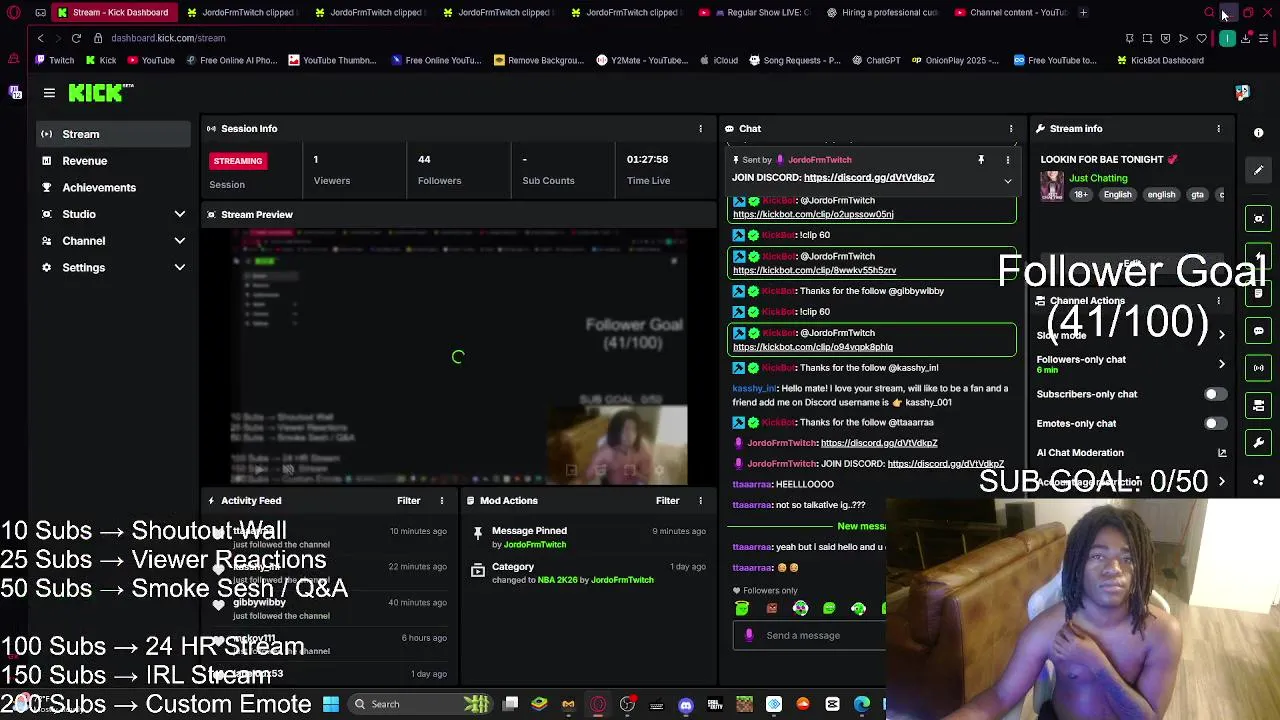Click the pencil edit icon in right sidebar

(1259, 170)
